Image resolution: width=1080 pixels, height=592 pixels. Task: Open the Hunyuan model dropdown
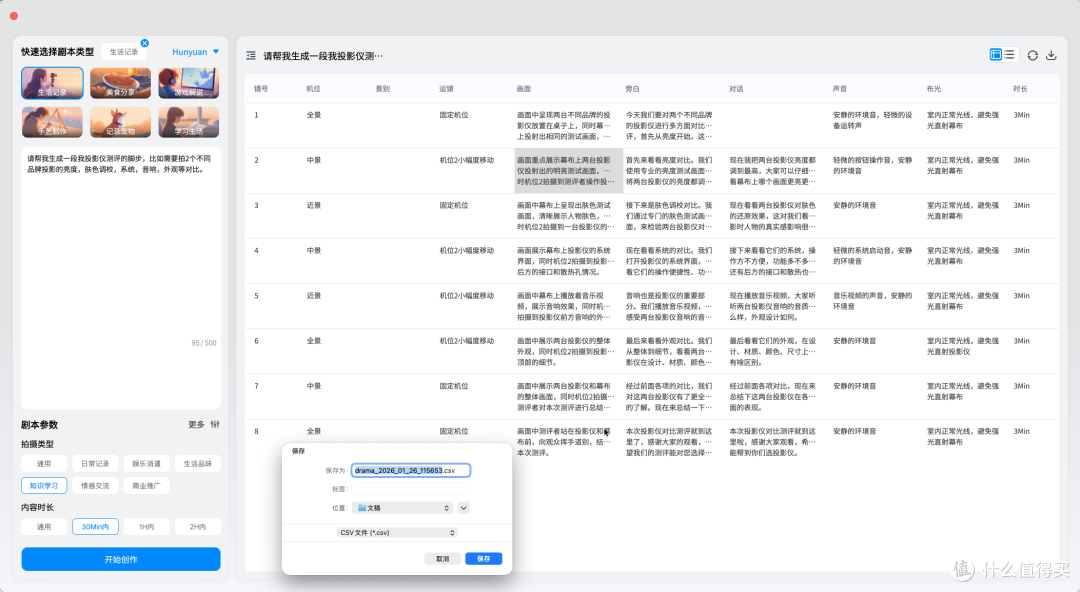tap(196, 52)
